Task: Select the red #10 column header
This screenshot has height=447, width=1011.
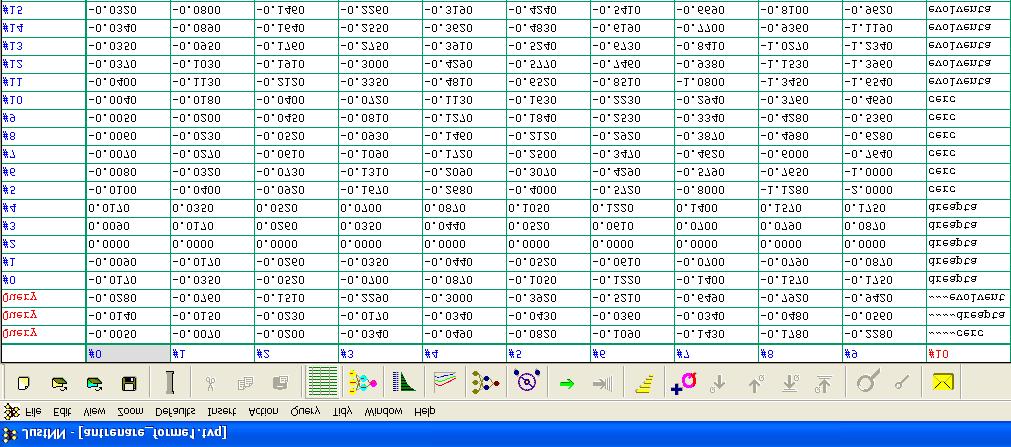Action: tap(968, 353)
